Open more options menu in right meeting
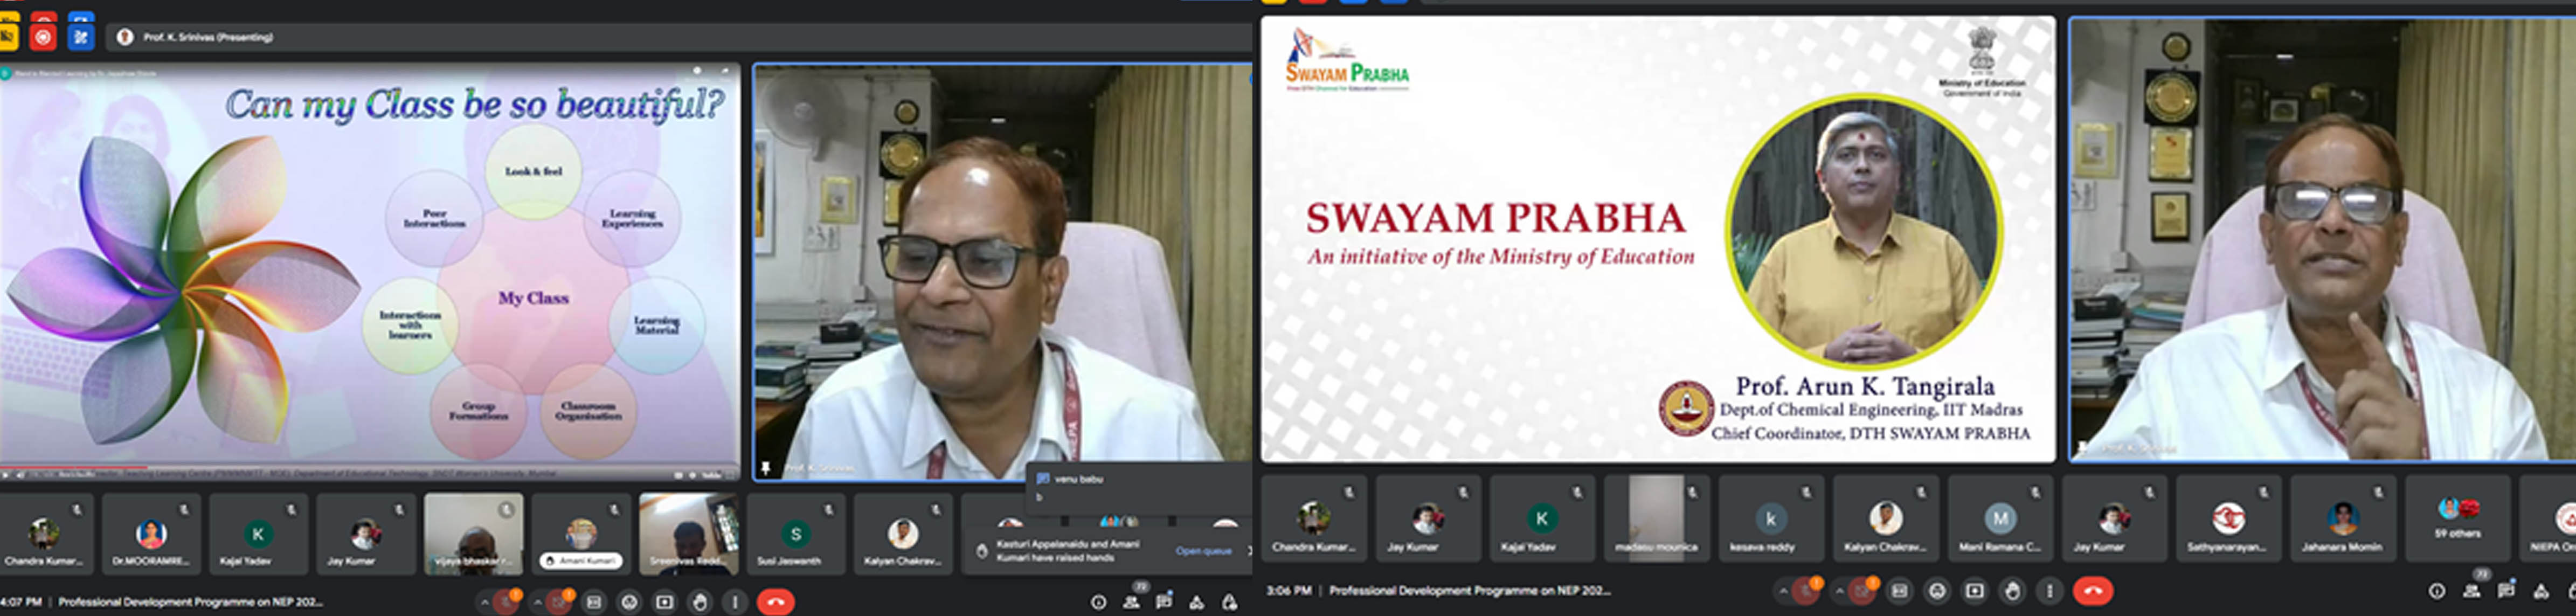Viewport: 2576px width, 616px height. pos(2050,591)
